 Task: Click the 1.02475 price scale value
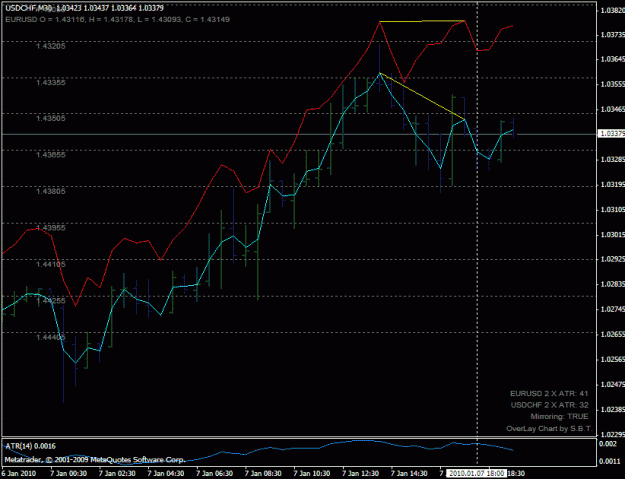point(613,385)
